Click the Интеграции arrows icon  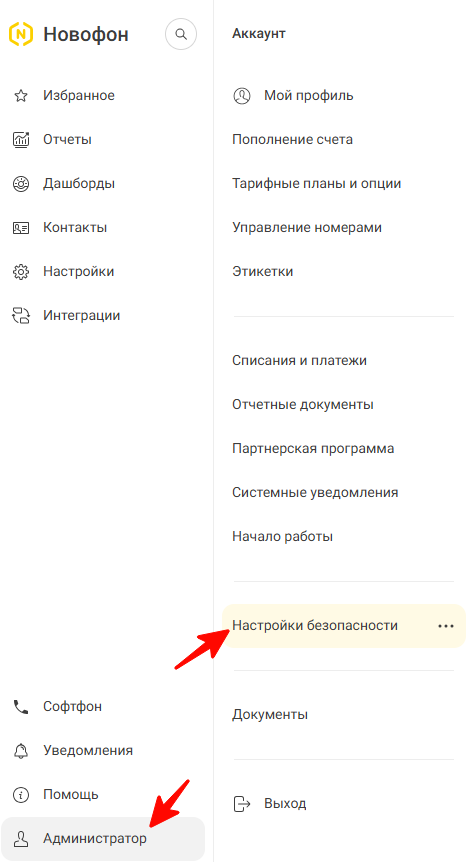21,316
